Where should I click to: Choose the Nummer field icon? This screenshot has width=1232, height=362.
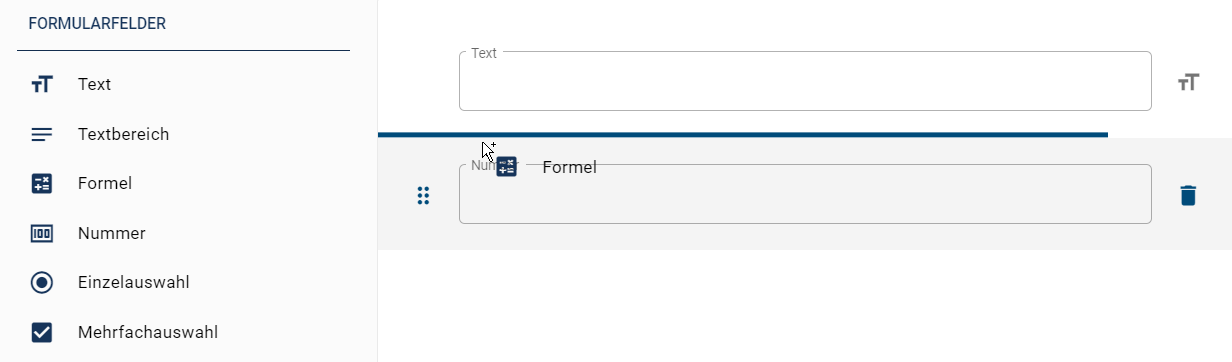[x=41, y=233]
